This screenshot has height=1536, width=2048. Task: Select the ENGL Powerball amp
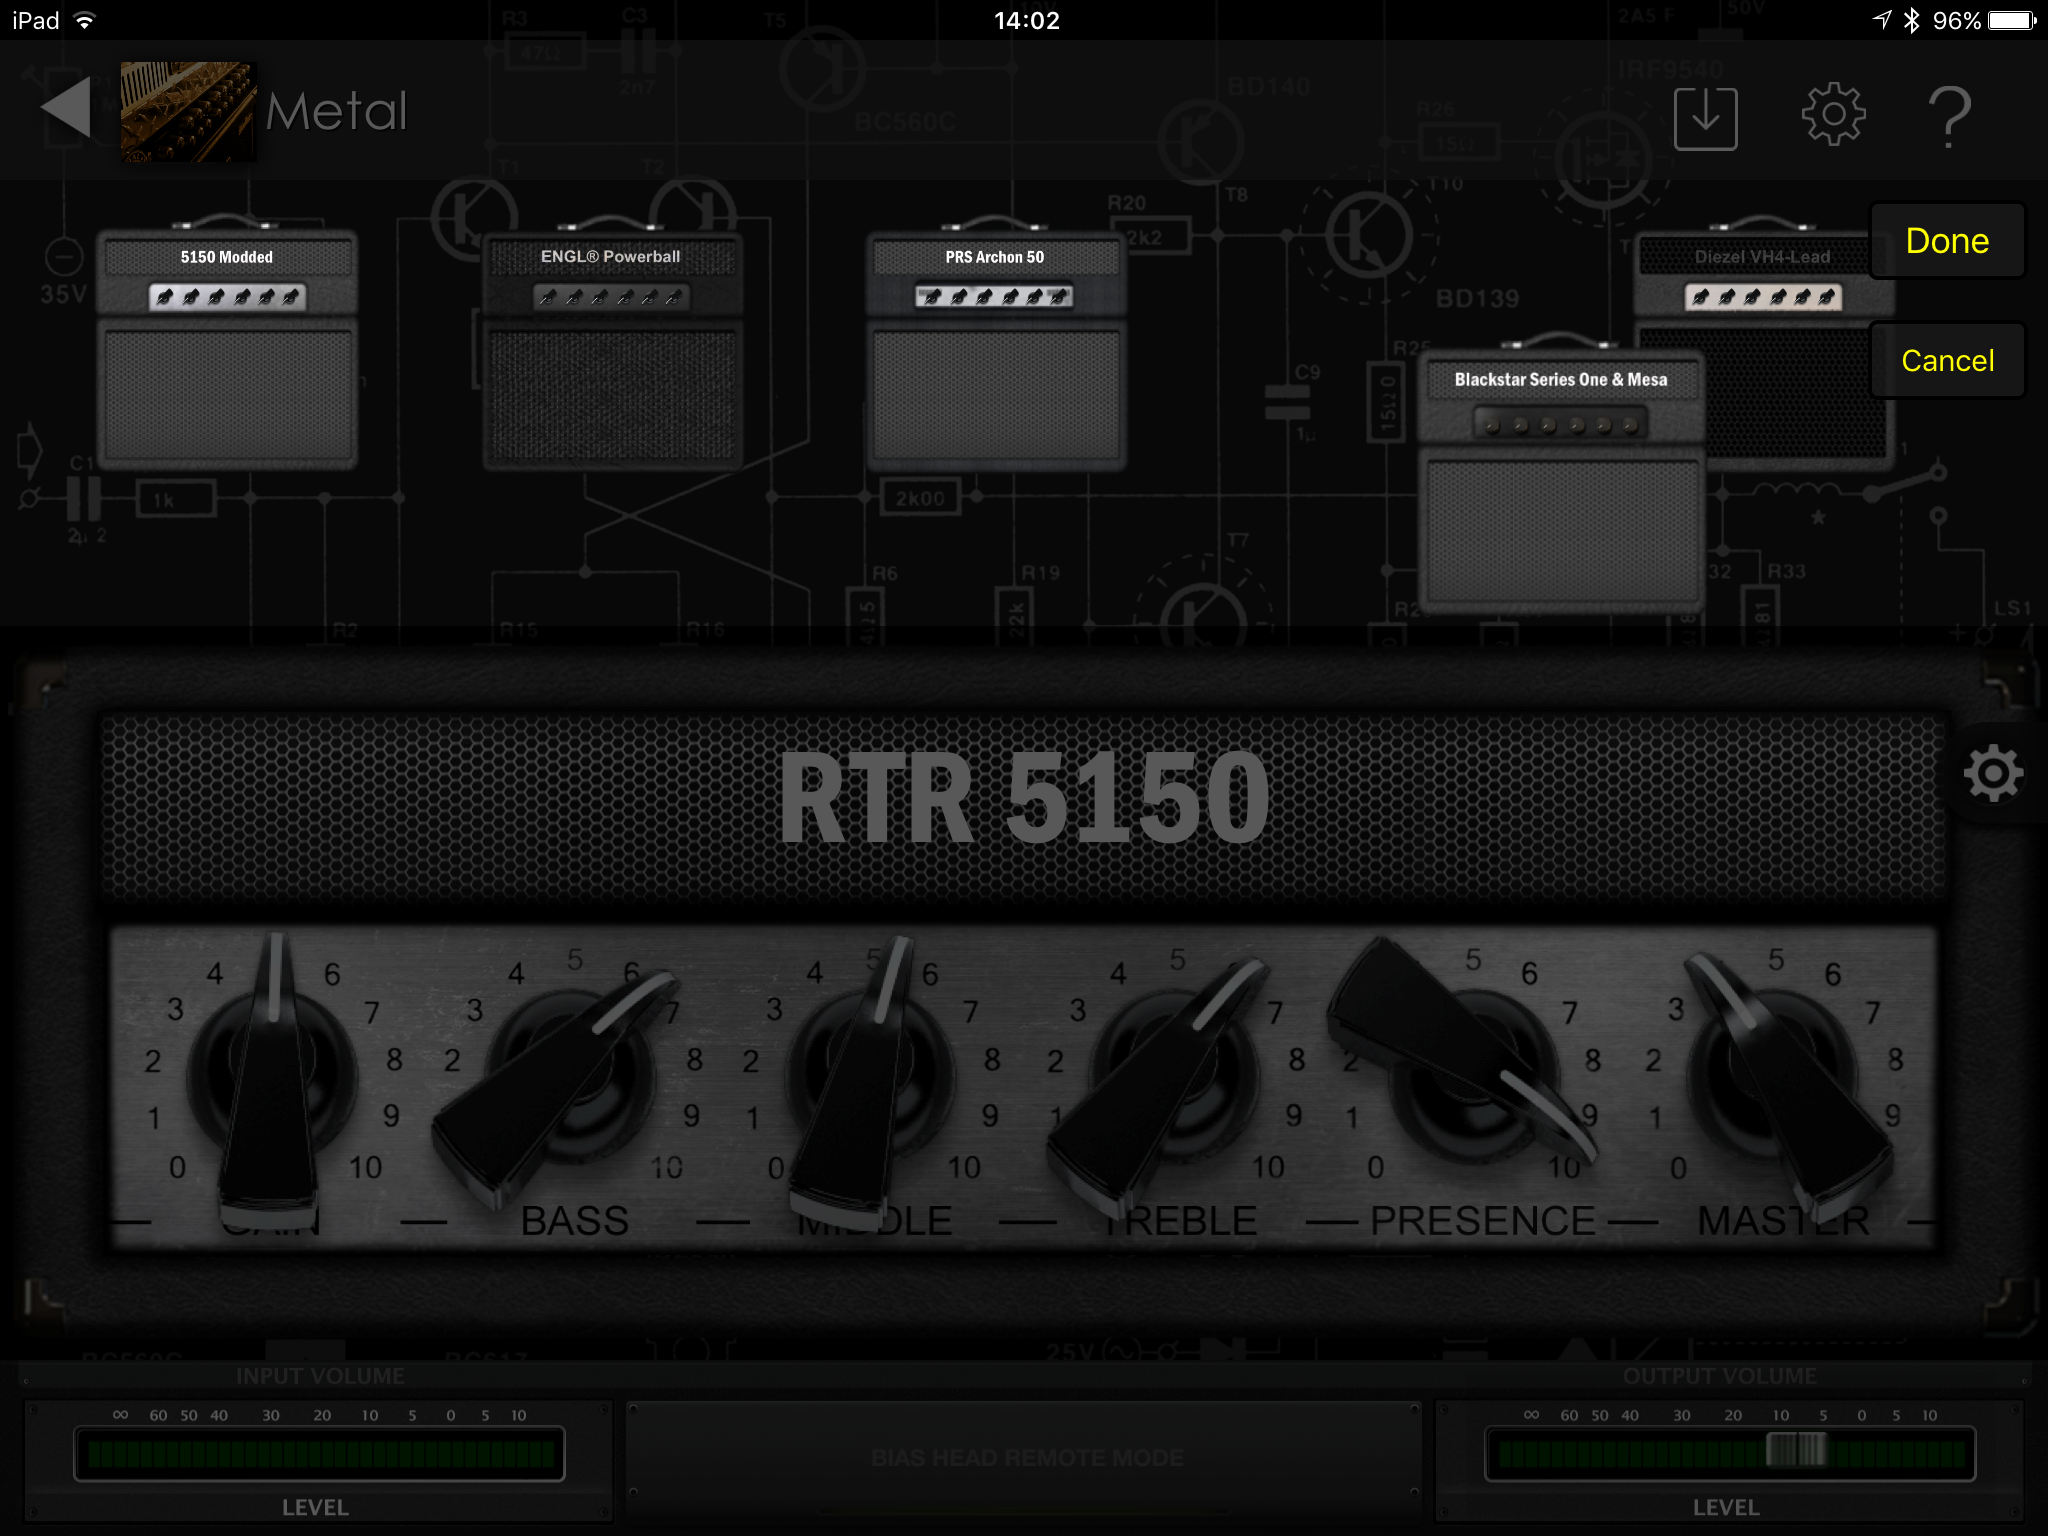[x=612, y=345]
